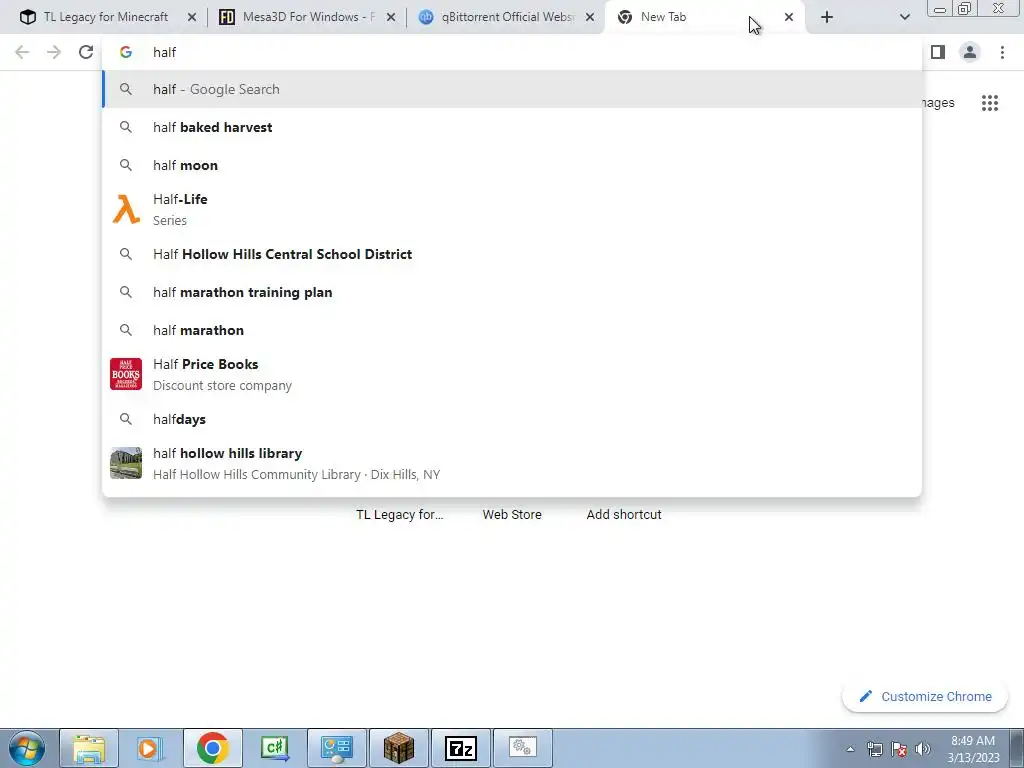The width and height of the screenshot is (1024, 768).
Task: Click the search icon beside half baked harvest
Action: click(126, 127)
